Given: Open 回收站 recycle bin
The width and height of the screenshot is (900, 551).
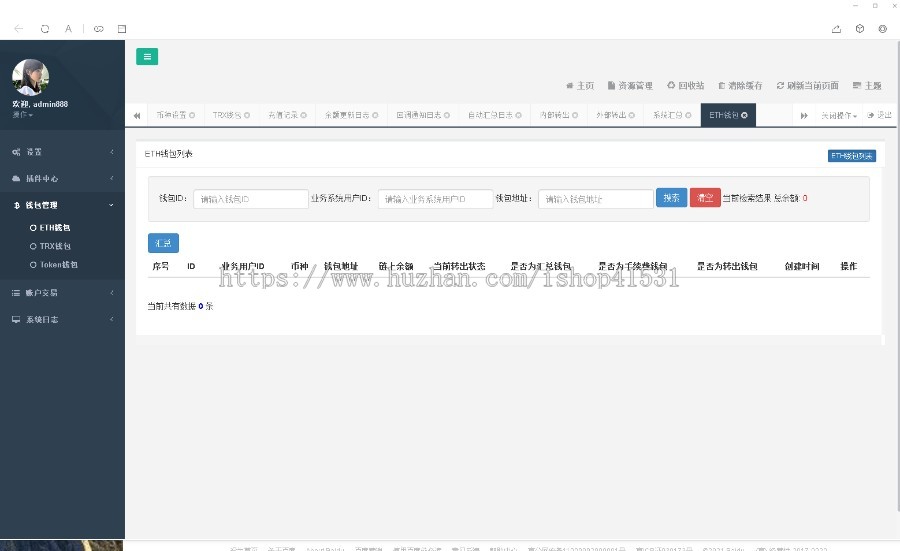Looking at the screenshot, I should click(686, 86).
